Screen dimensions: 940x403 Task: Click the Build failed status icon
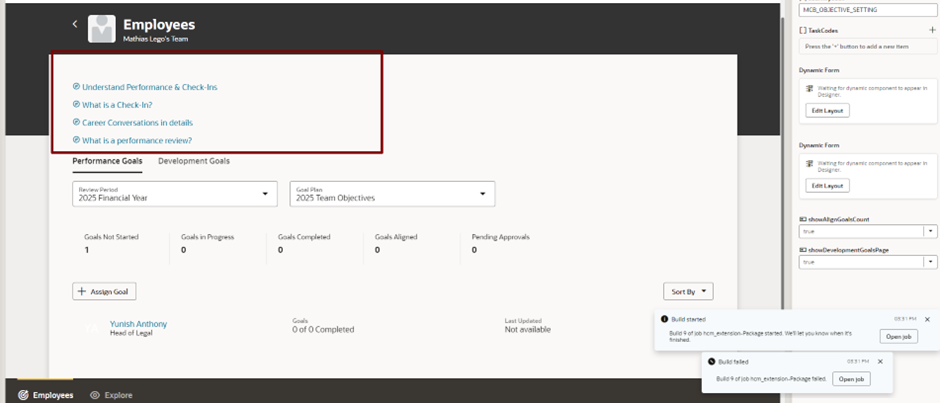[x=711, y=362]
